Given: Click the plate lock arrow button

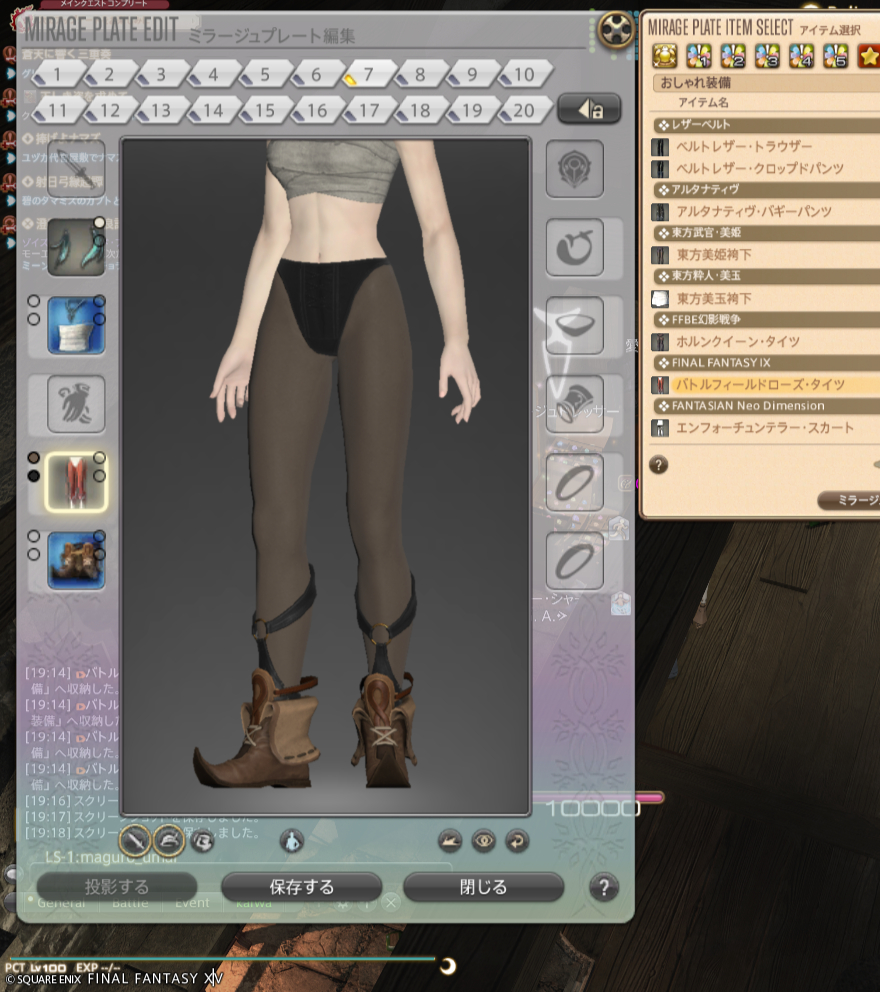Looking at the screenshot, I should pos(588,110).
